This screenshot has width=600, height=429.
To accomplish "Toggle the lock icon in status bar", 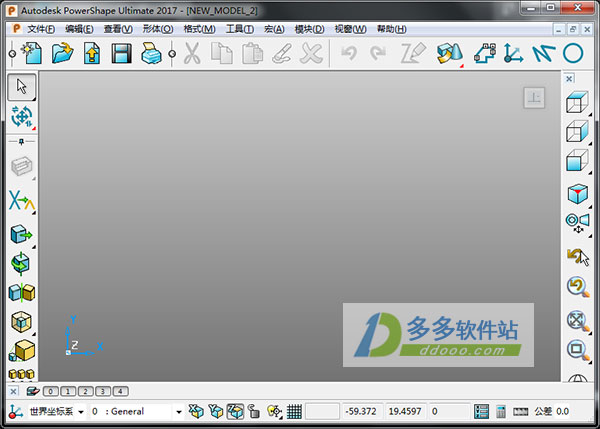I will point(254,412).
